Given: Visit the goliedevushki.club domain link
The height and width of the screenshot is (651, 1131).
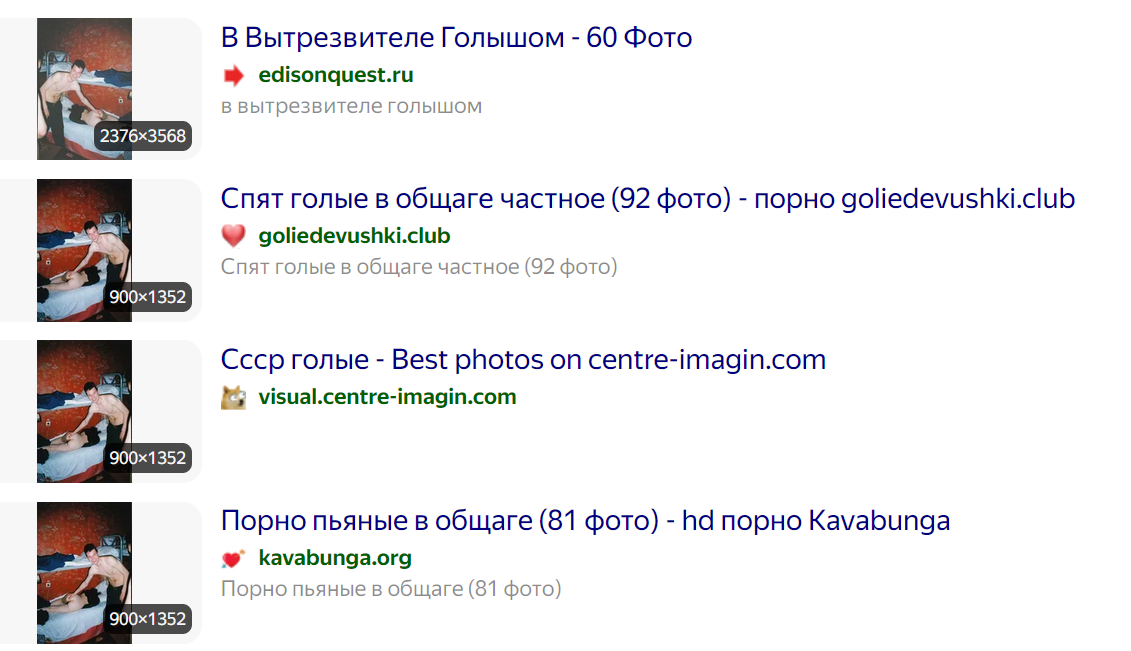Looking at the screenshot, I should [x=354, y=236].
